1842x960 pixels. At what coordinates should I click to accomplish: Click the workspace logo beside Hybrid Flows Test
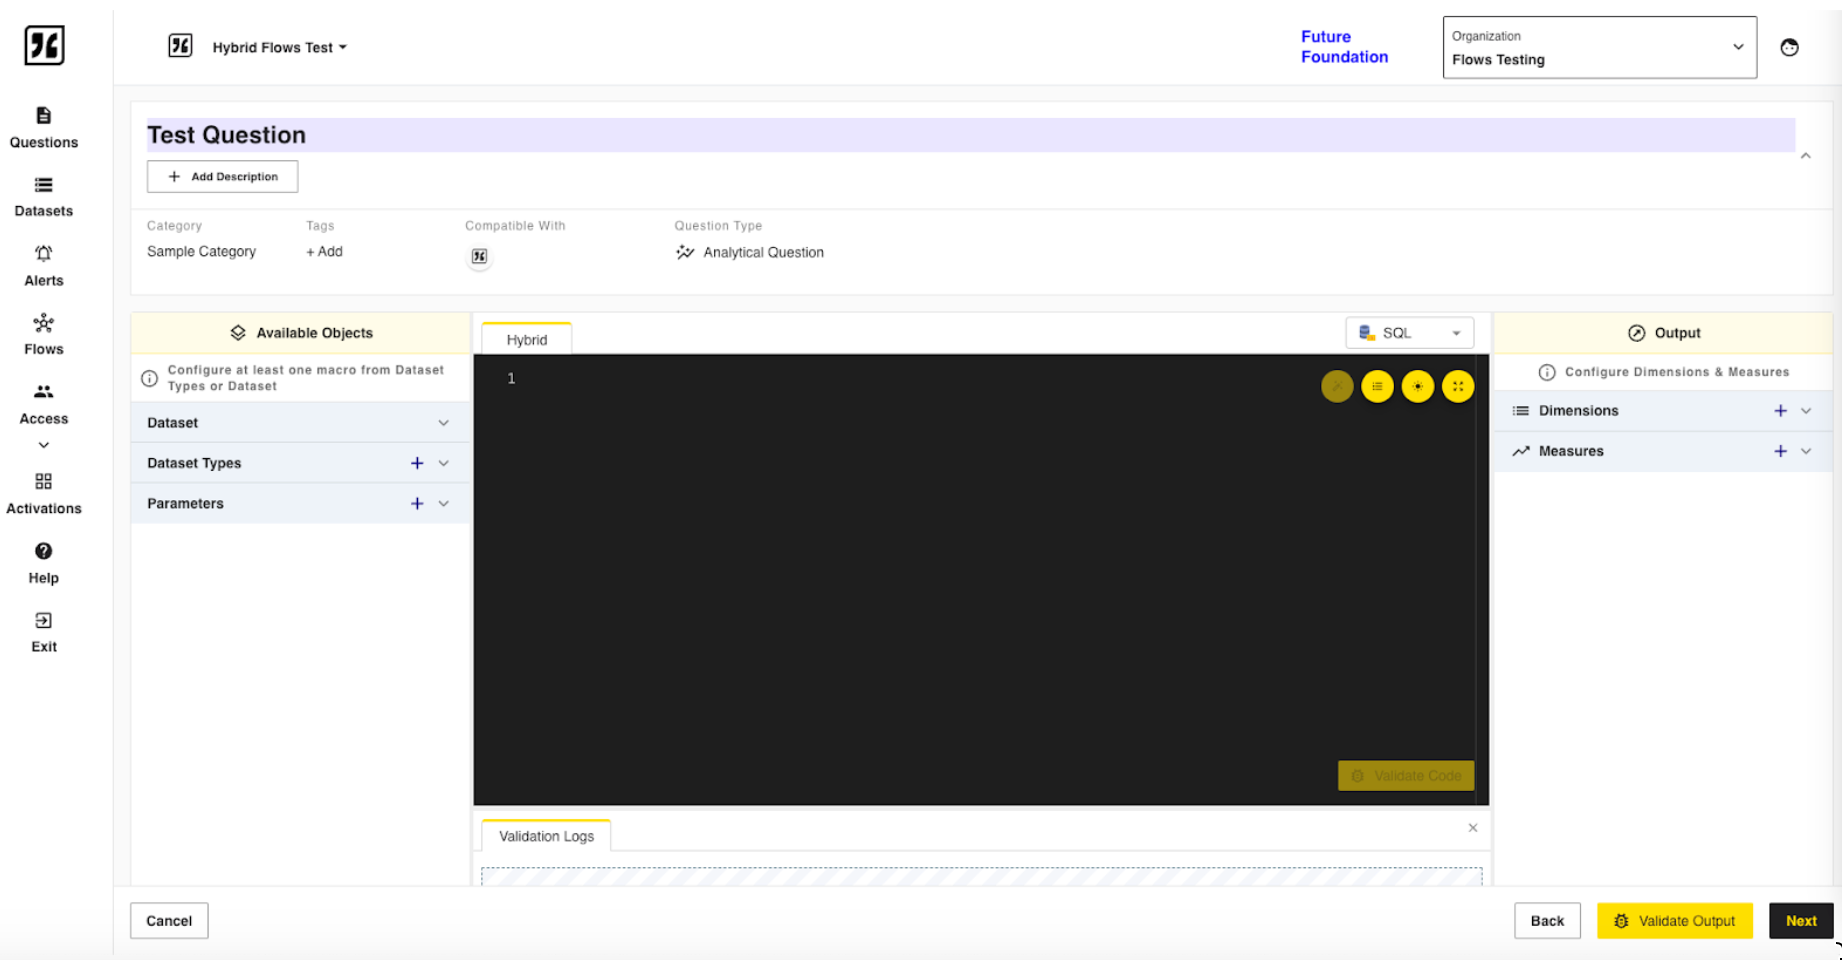(180, 46)
